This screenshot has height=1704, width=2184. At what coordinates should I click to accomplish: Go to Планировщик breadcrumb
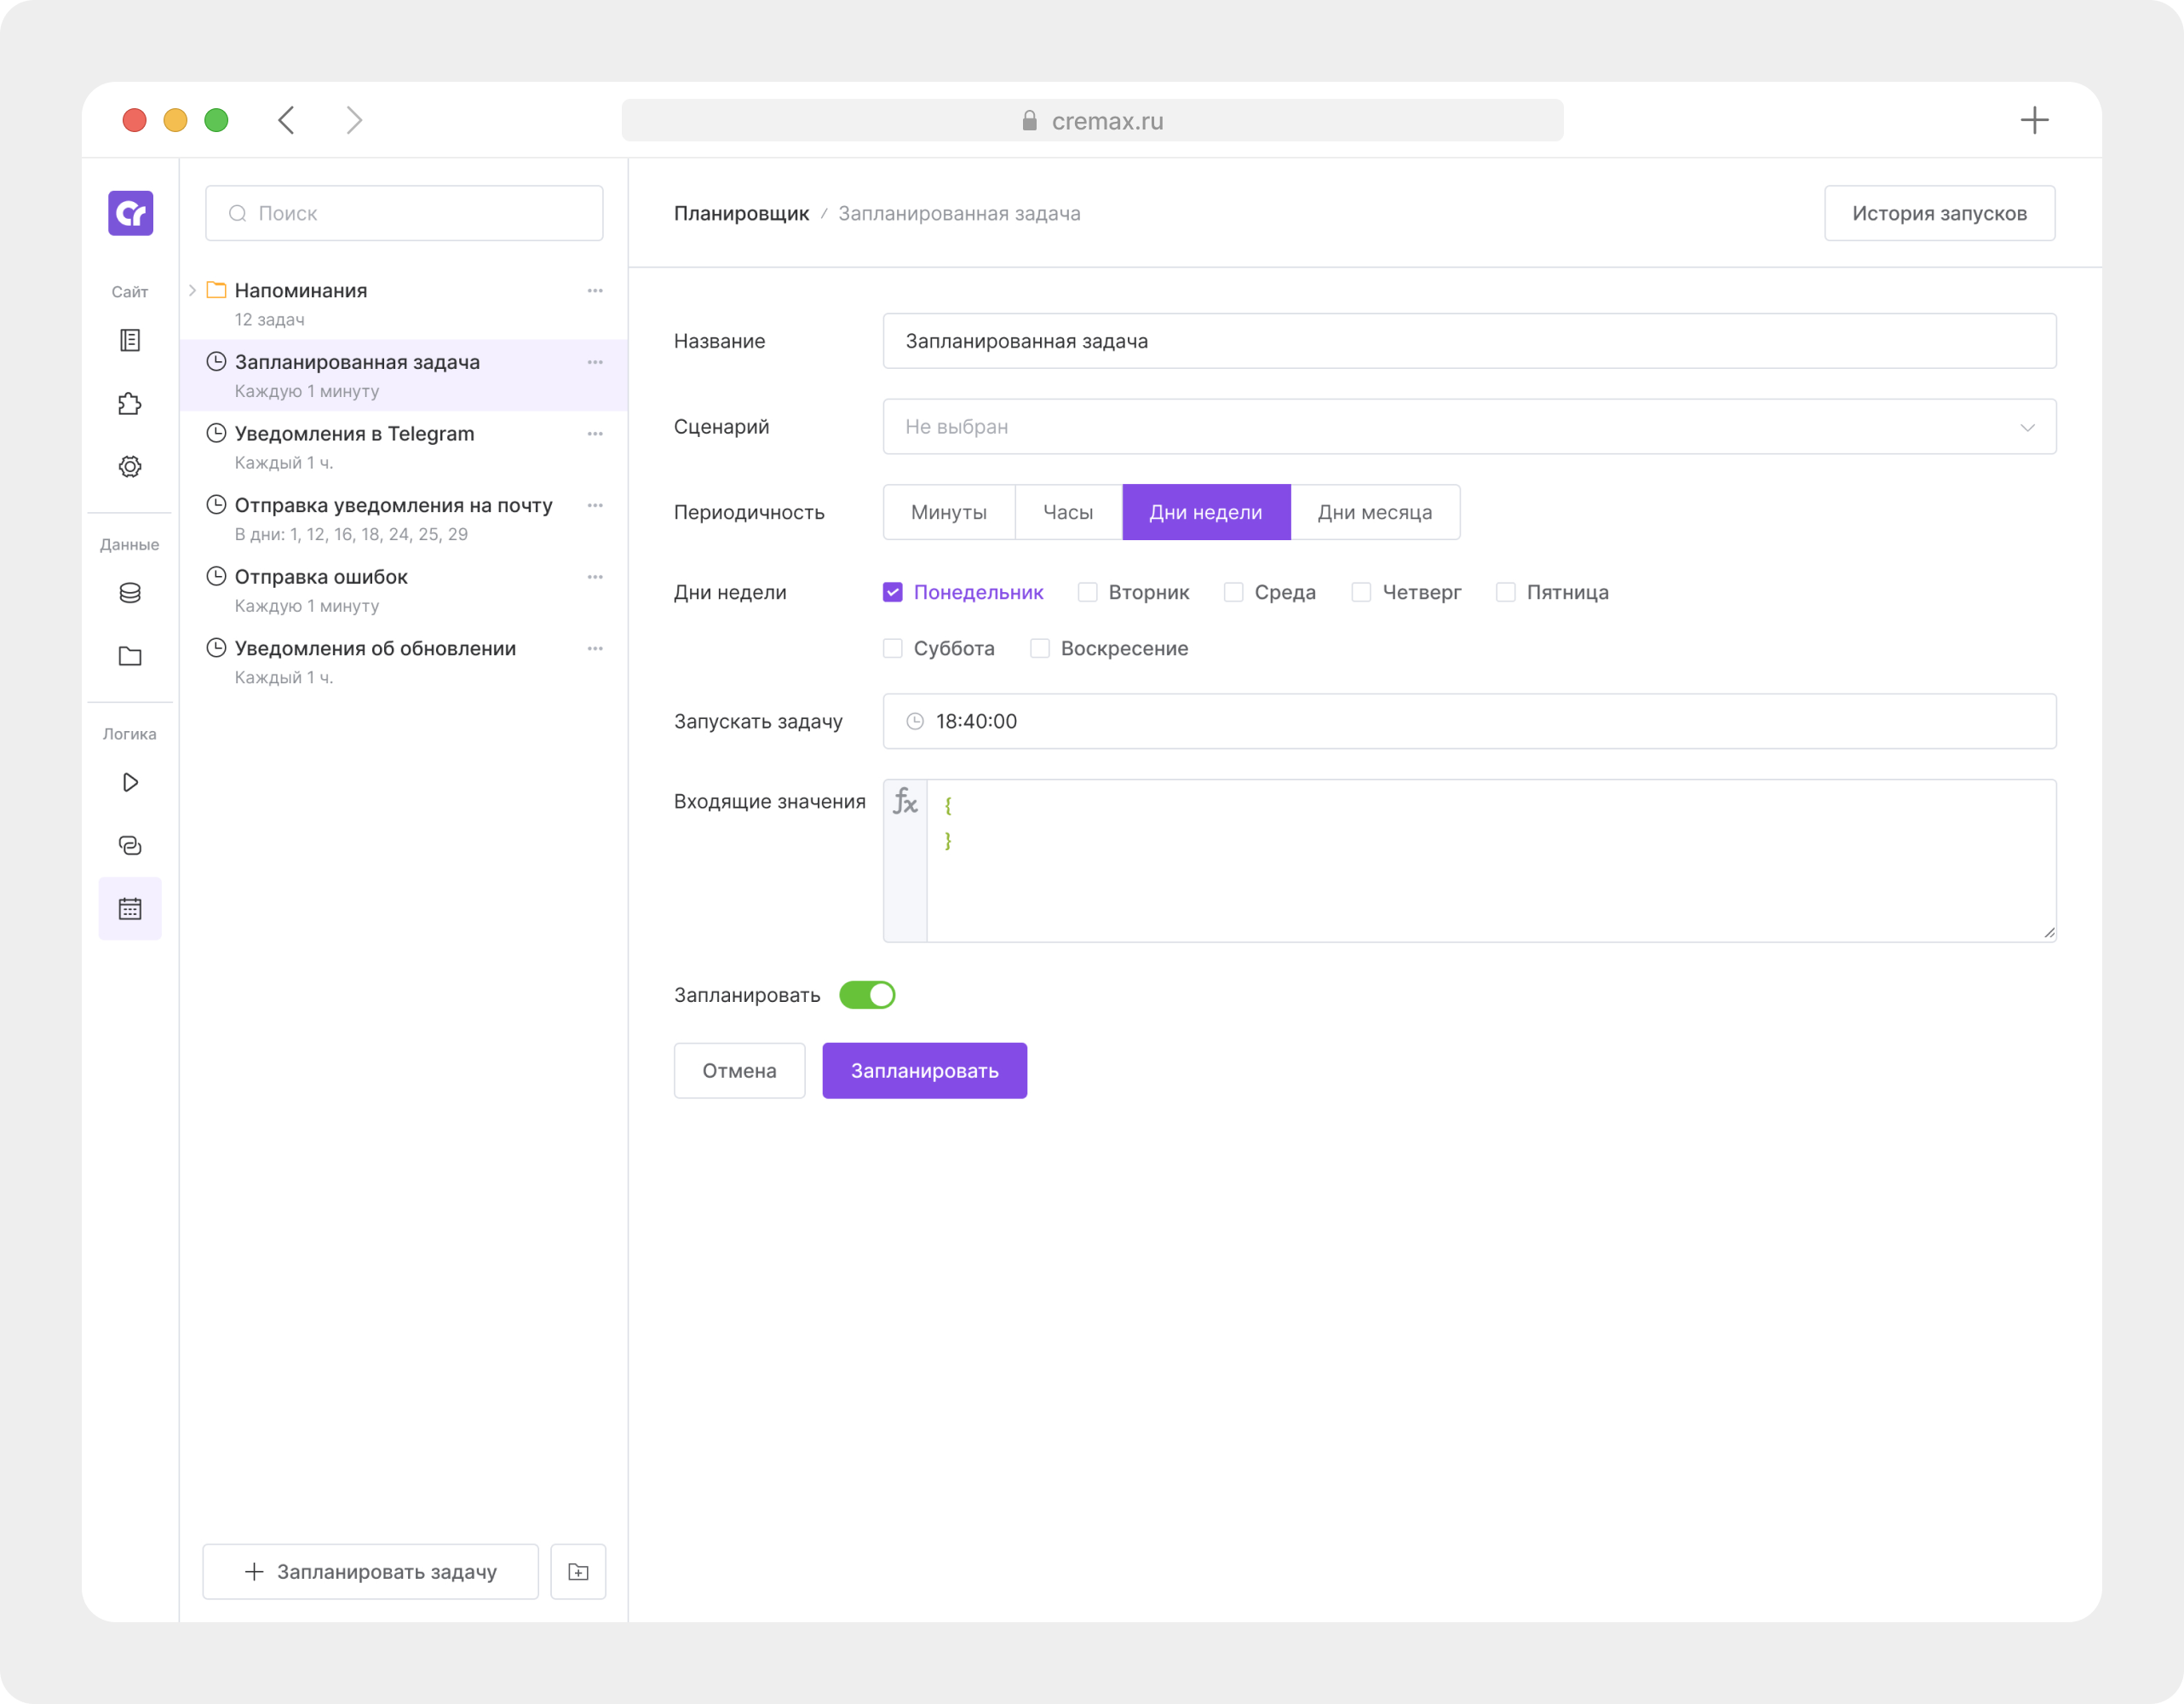[x=741, y=213]
